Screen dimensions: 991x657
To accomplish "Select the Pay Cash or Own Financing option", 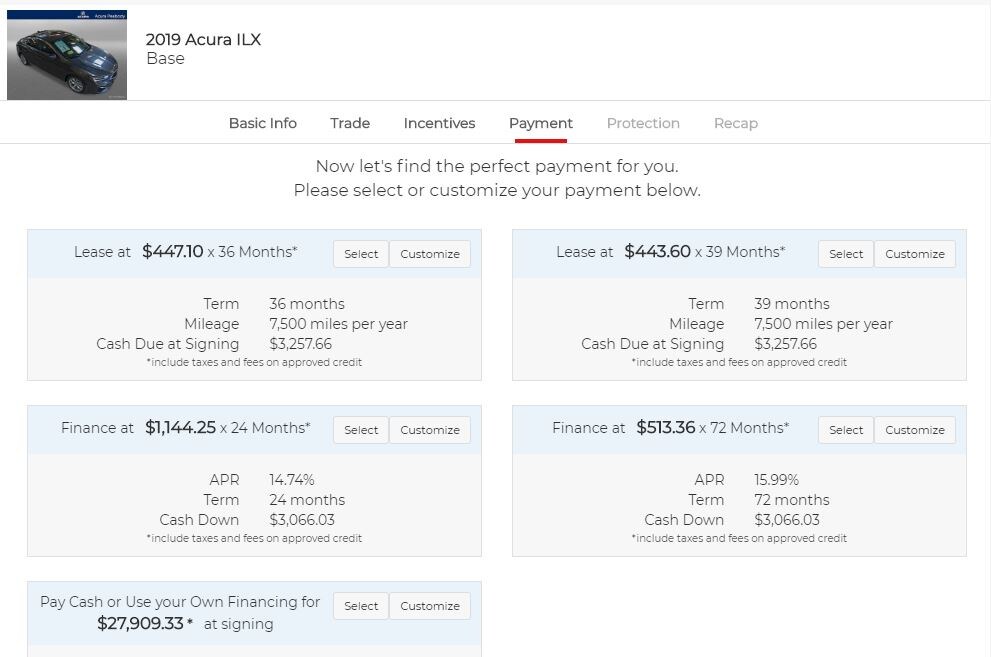I will pos(361,606).
